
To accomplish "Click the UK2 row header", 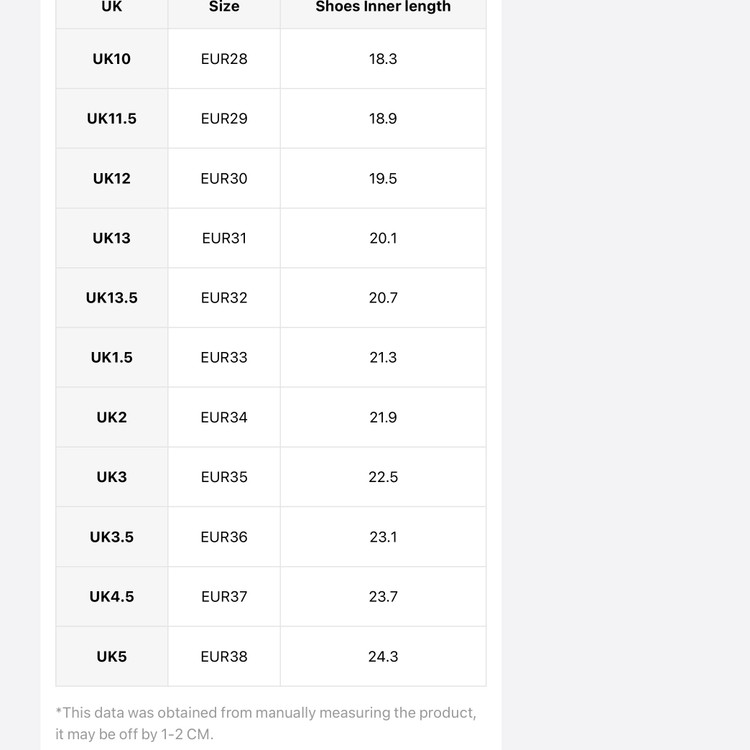I will tap(111, 417).
